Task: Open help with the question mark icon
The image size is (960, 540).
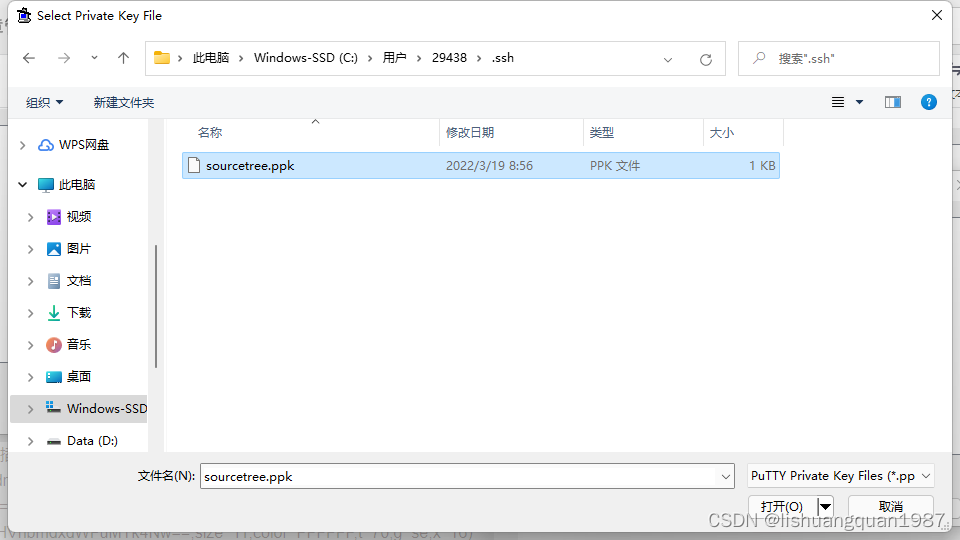Action: [929, 102]
